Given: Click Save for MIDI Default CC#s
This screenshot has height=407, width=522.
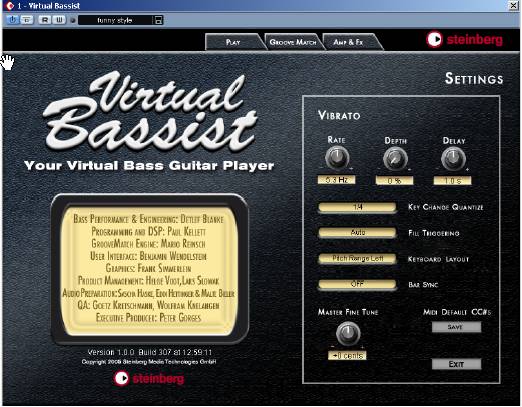Looking at the screenshot, I should pyautogui.click(x=456, y=327).
